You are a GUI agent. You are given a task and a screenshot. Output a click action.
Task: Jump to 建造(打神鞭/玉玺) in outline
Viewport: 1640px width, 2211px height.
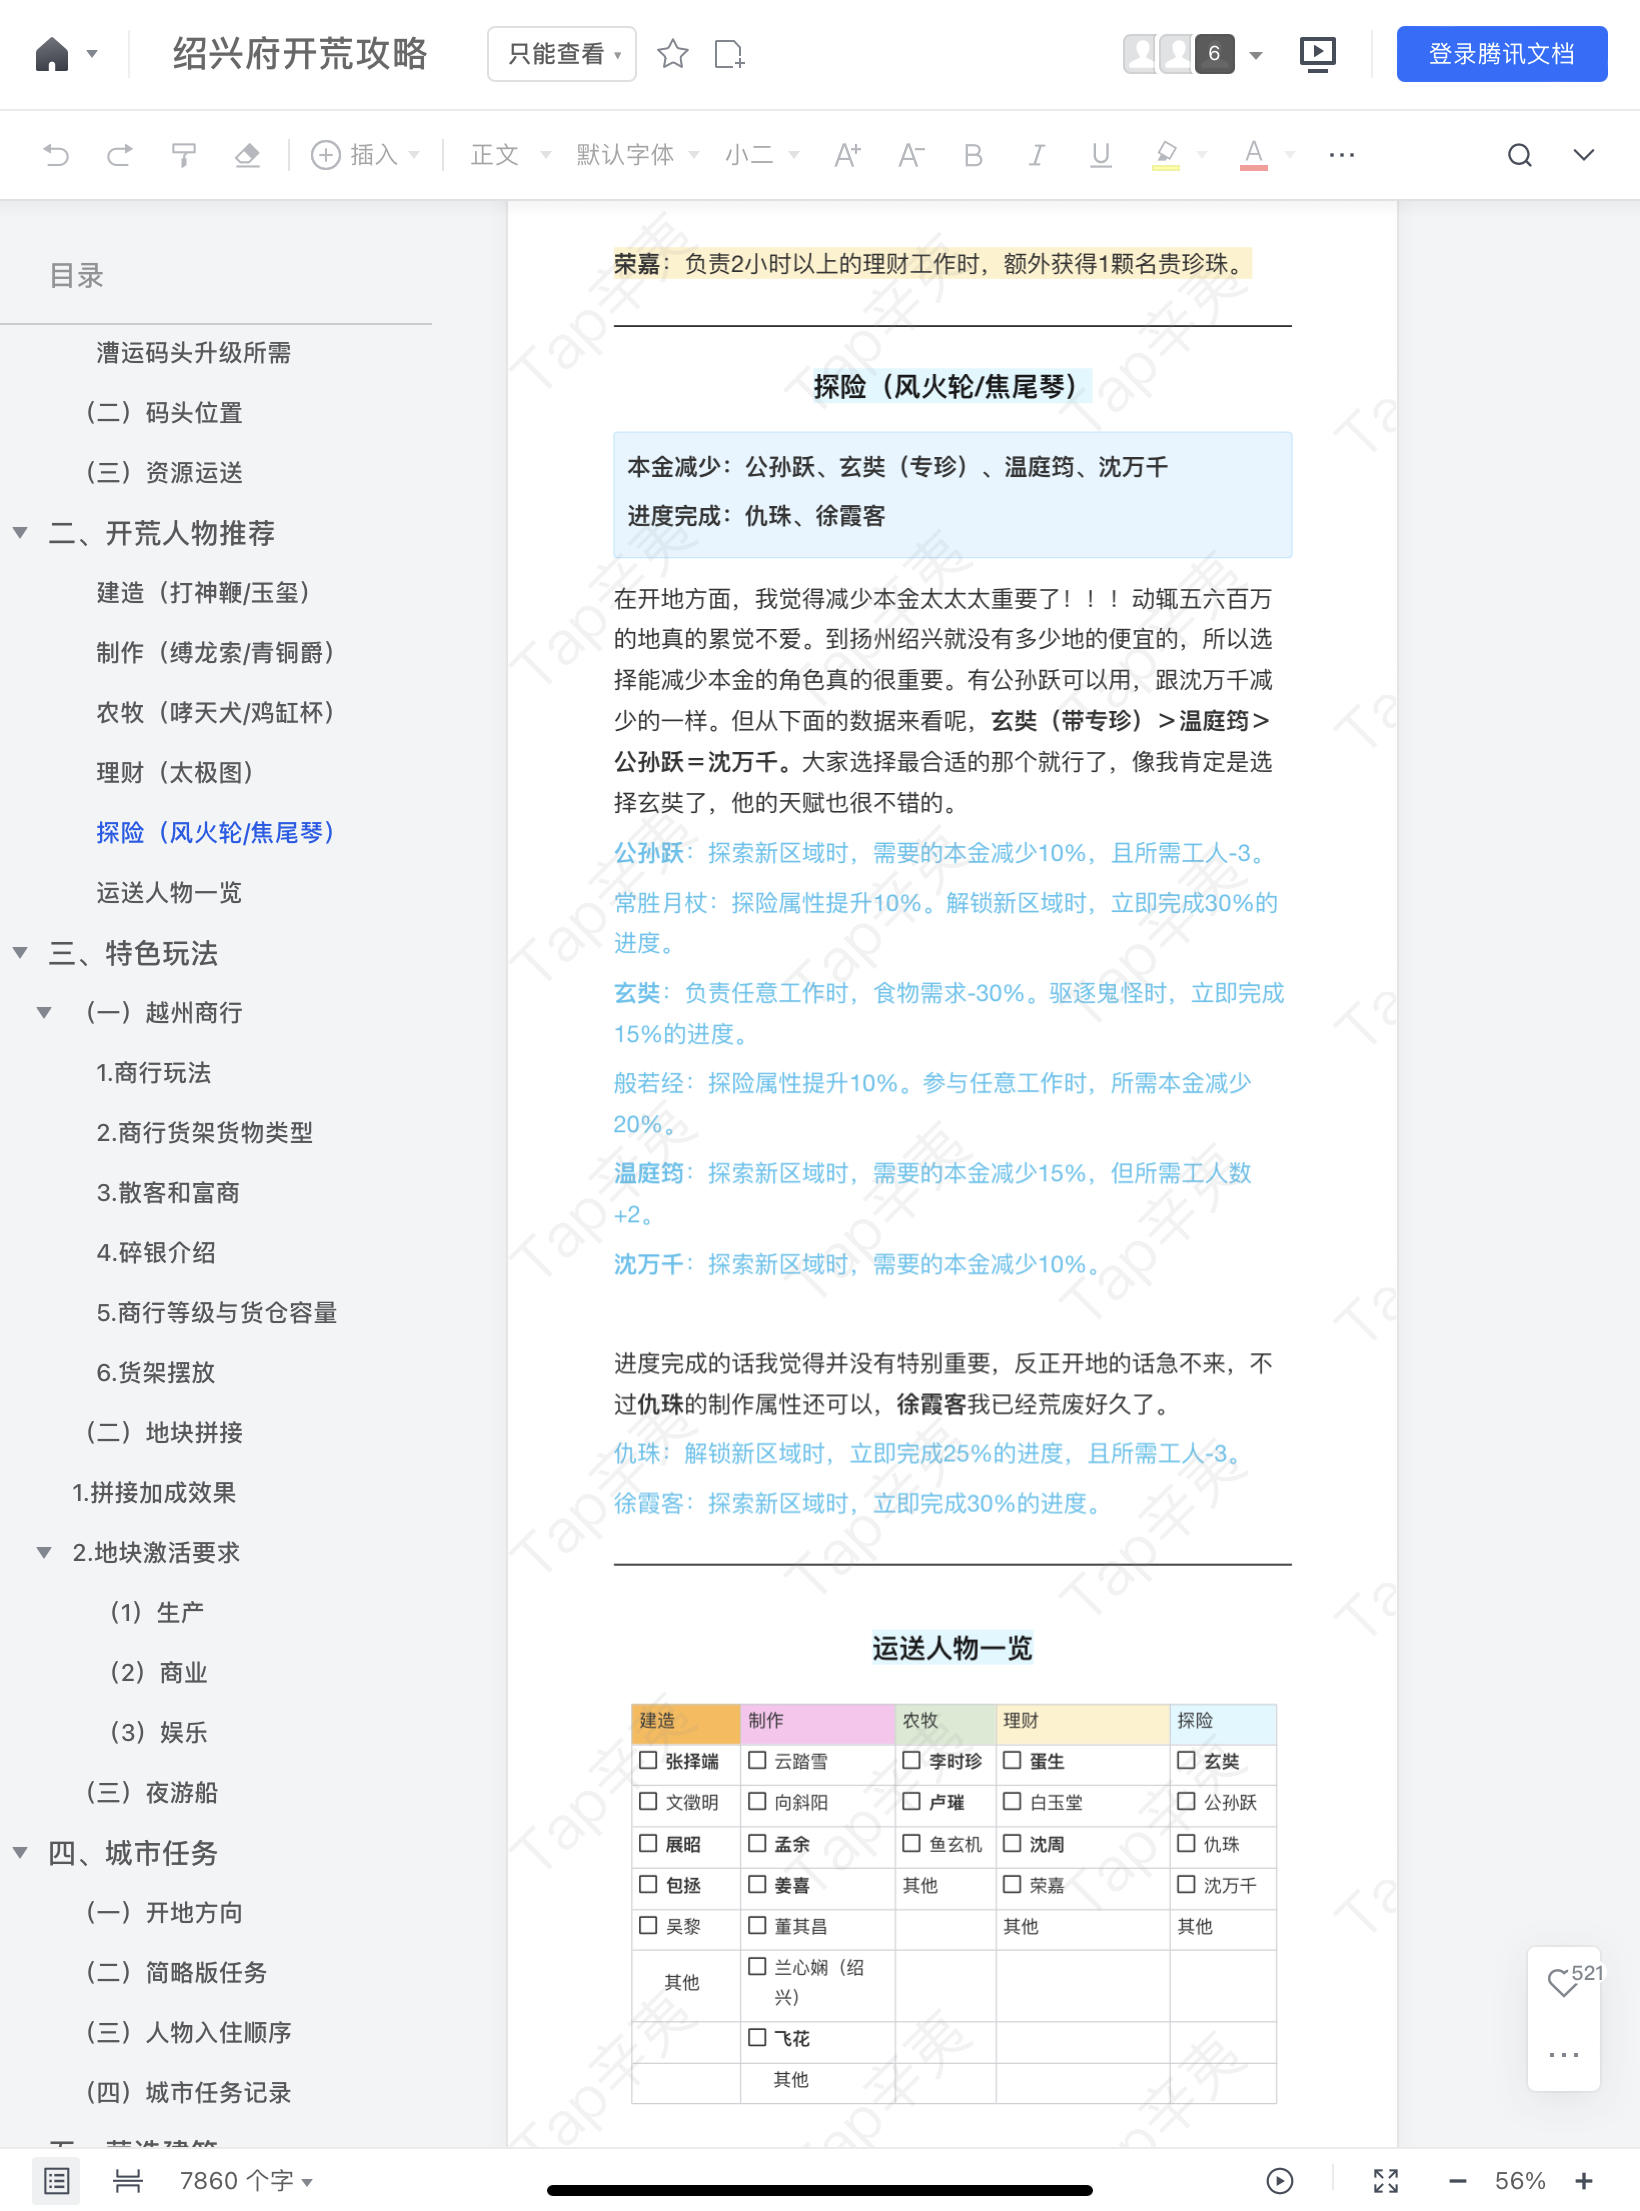click(204, 593)
